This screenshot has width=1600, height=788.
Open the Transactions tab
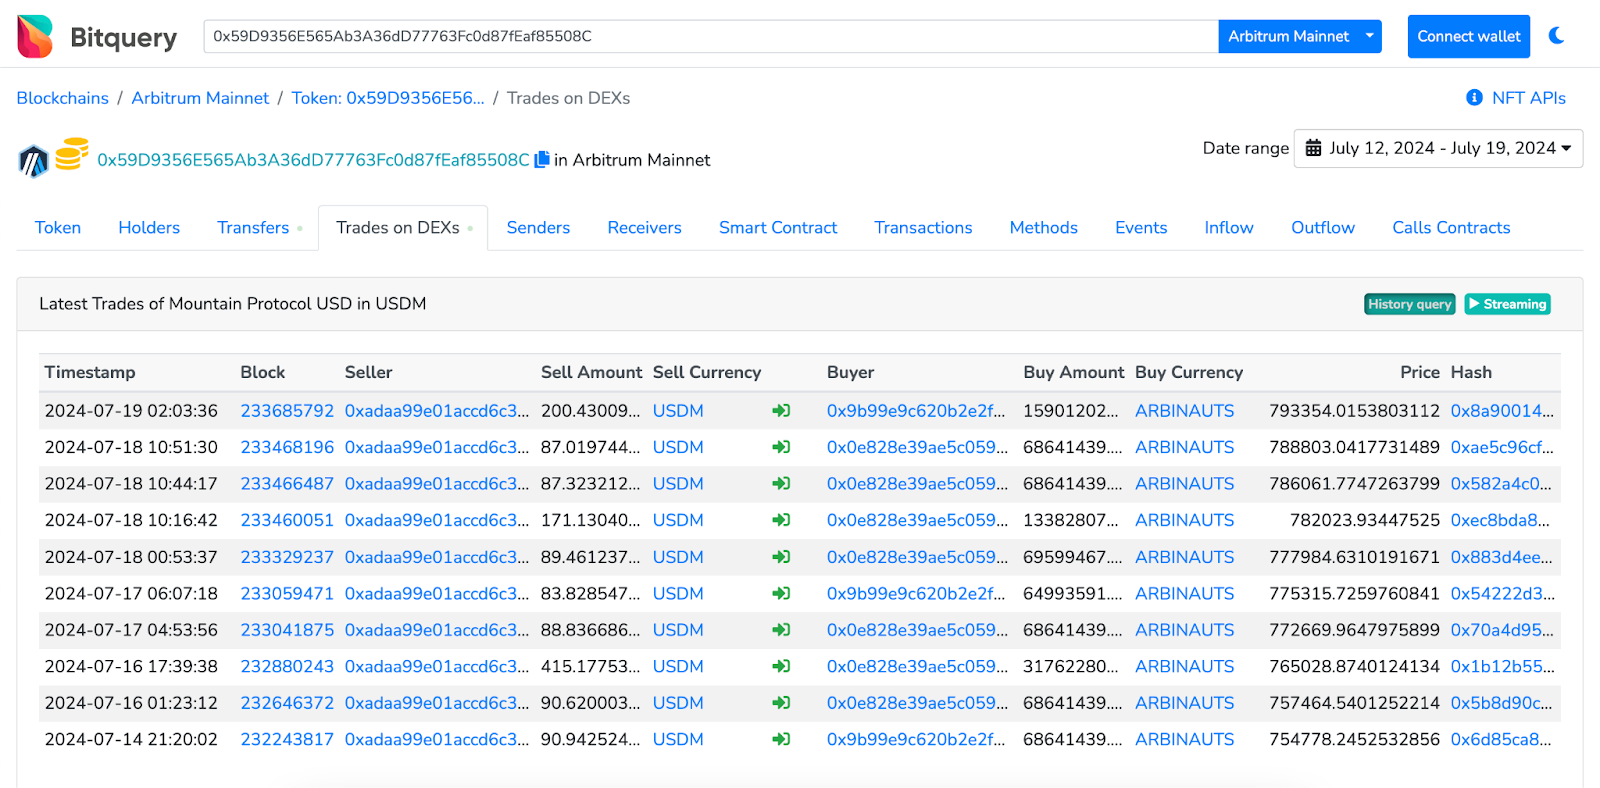coord(923,228)
